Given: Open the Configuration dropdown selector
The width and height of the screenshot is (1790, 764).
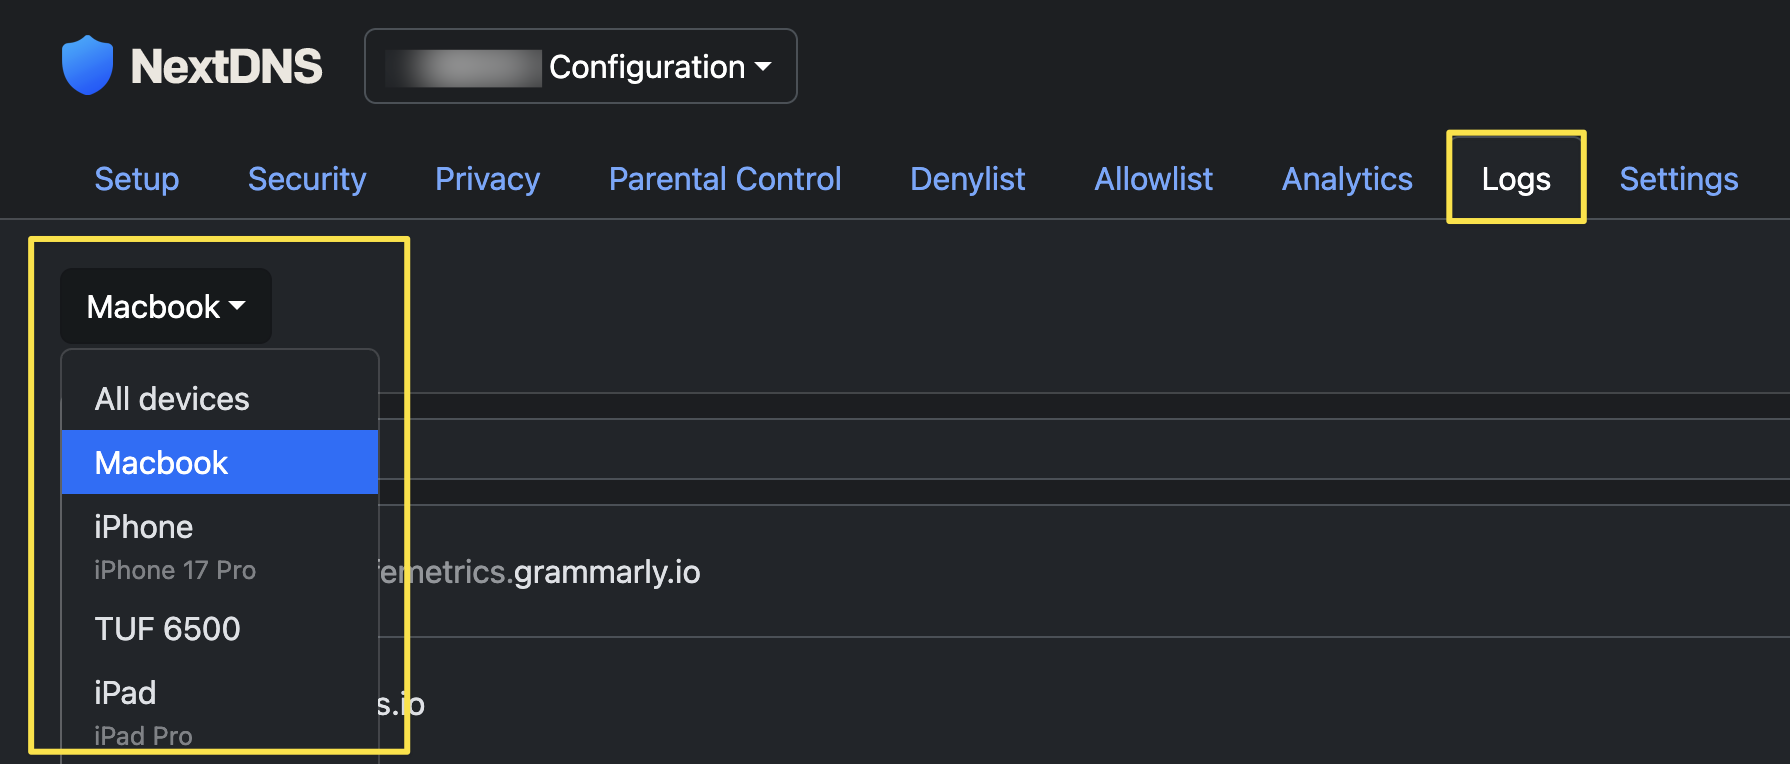Looking at the screenshot, I should (x=581, y=66).
